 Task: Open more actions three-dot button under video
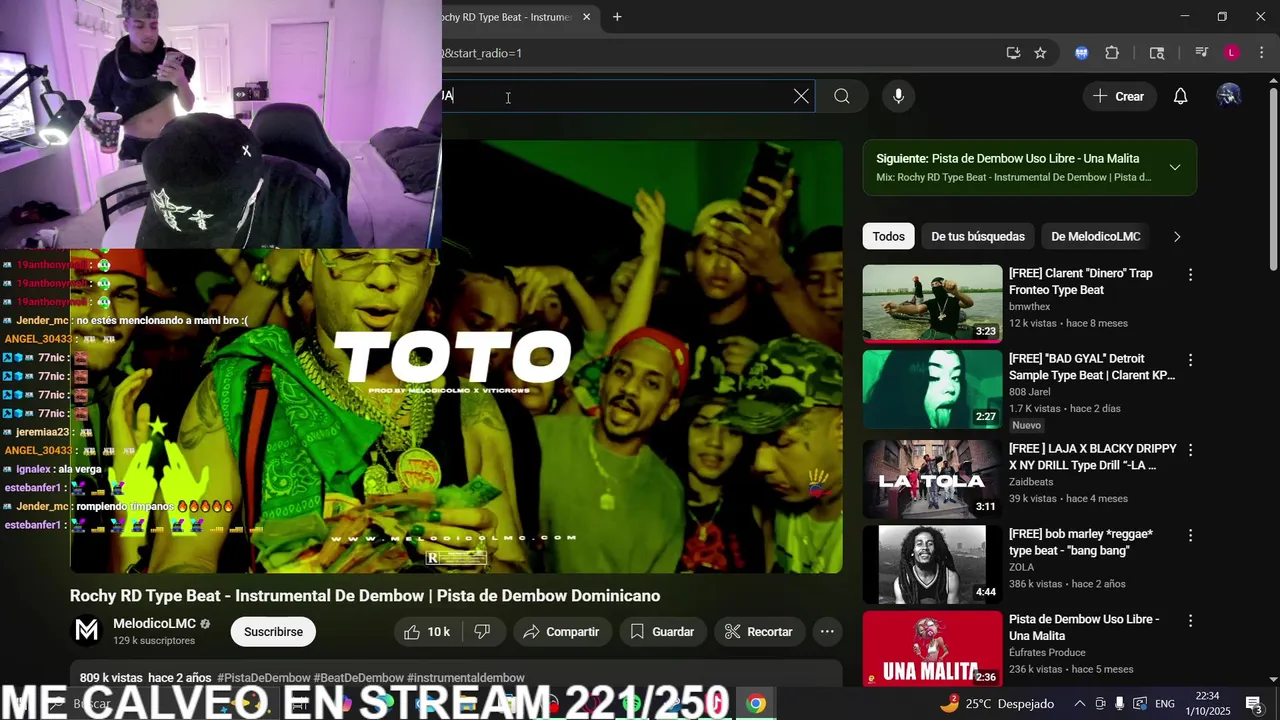(x=827, y=632)
